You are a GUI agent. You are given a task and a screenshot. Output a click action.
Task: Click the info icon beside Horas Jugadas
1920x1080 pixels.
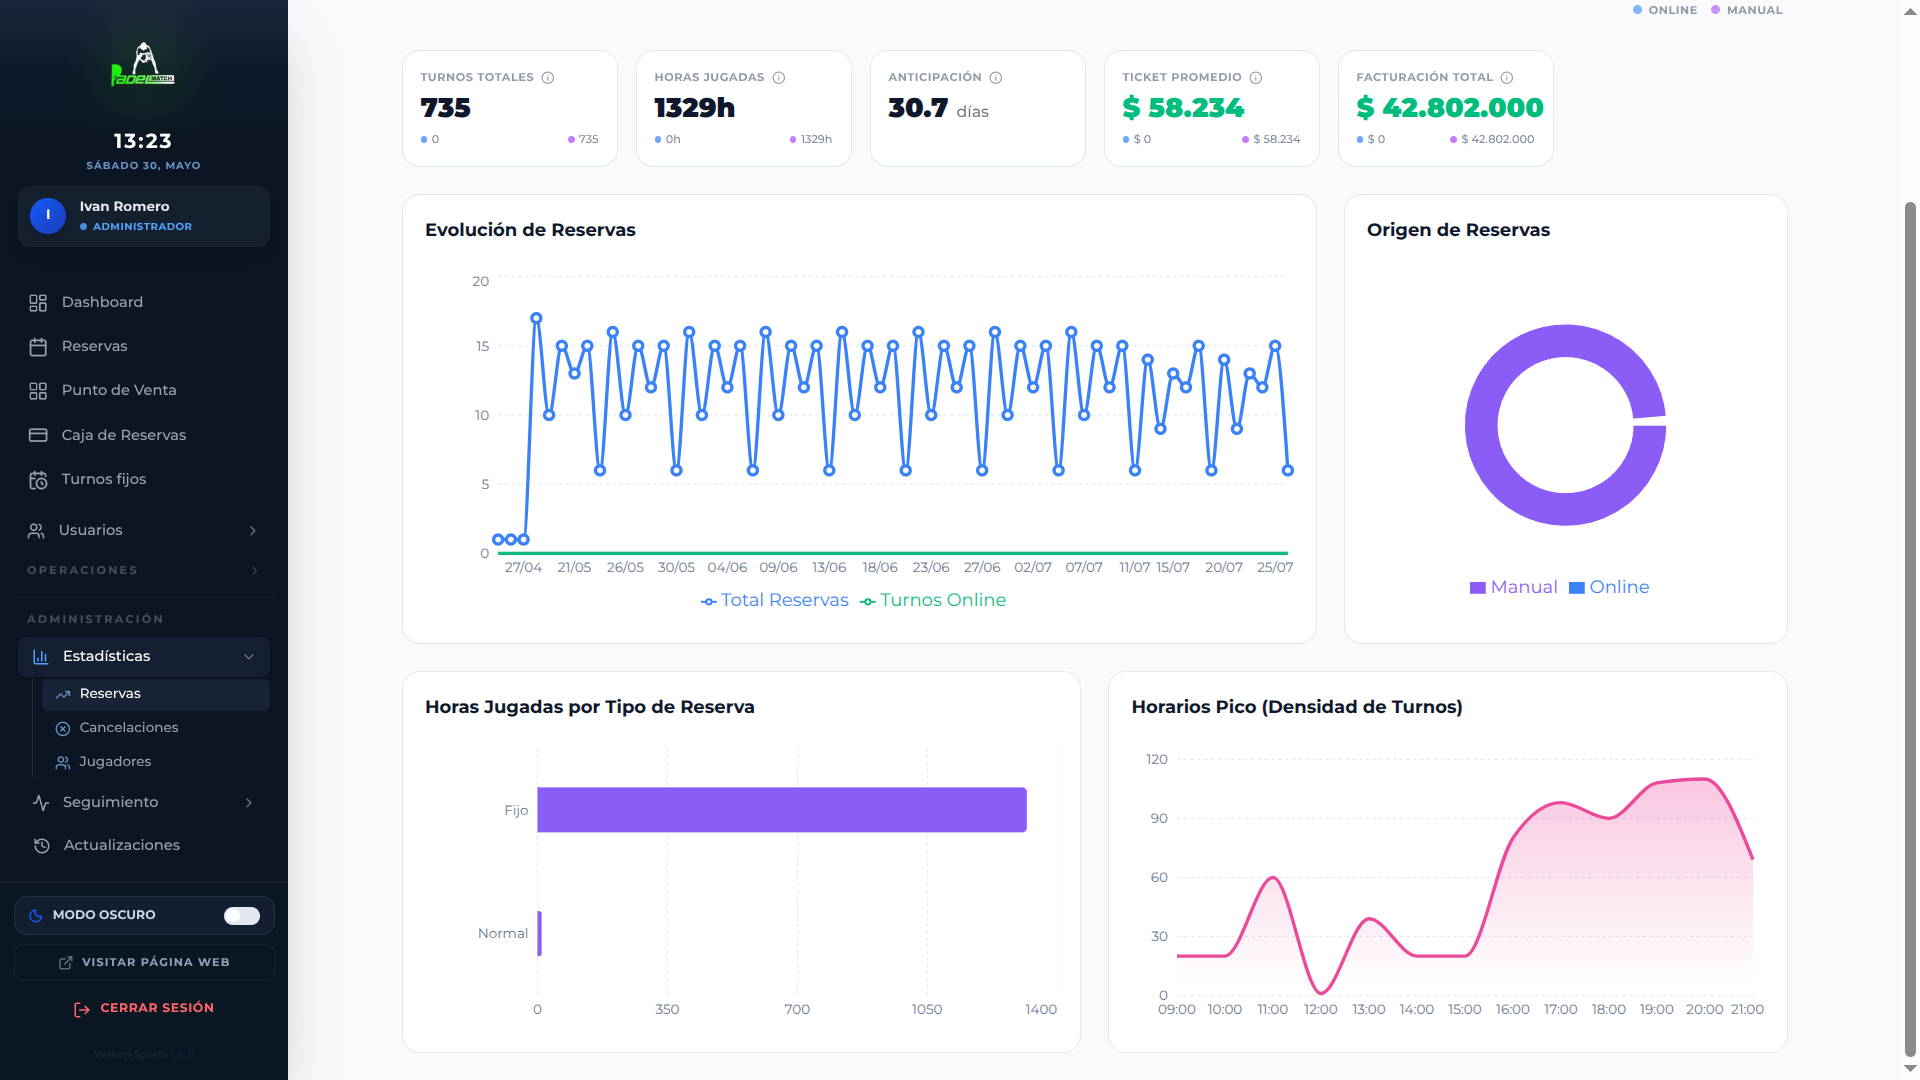tap(779, 78)
